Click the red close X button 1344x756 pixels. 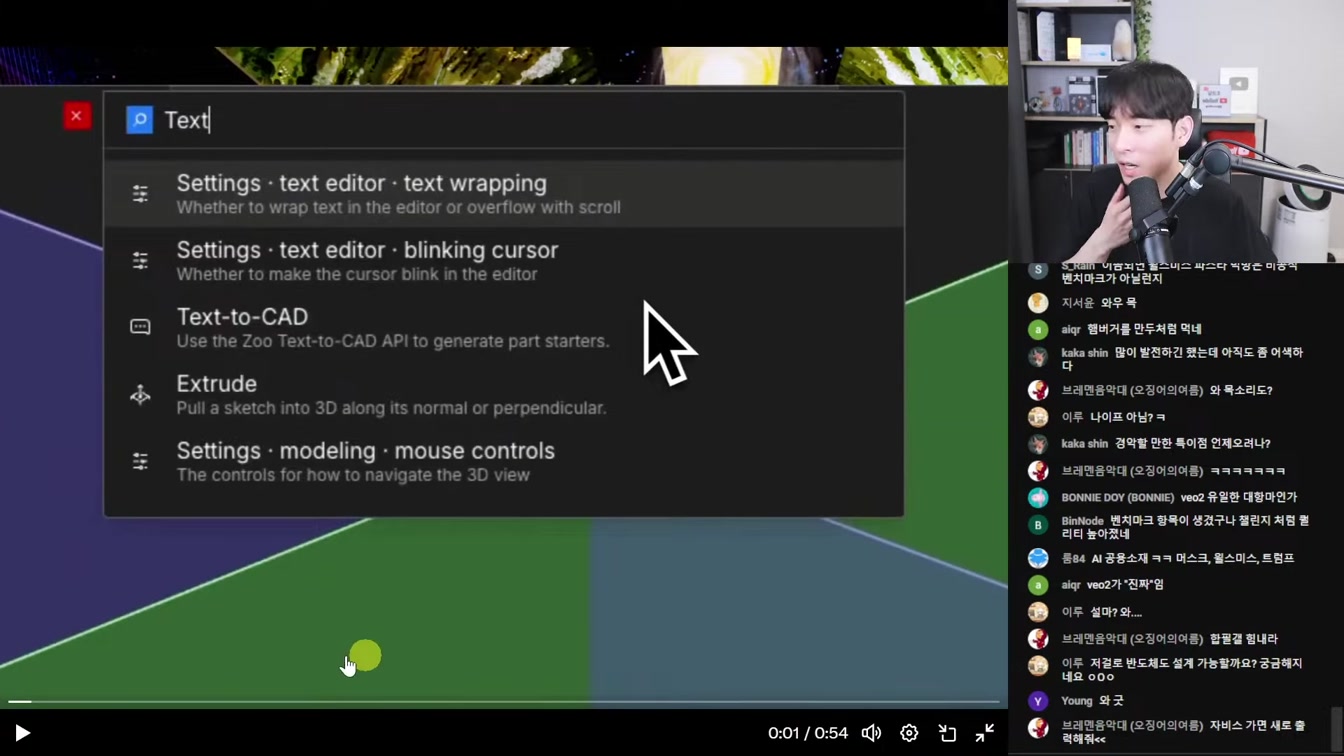pyautogui.click(x=76, y=116)
